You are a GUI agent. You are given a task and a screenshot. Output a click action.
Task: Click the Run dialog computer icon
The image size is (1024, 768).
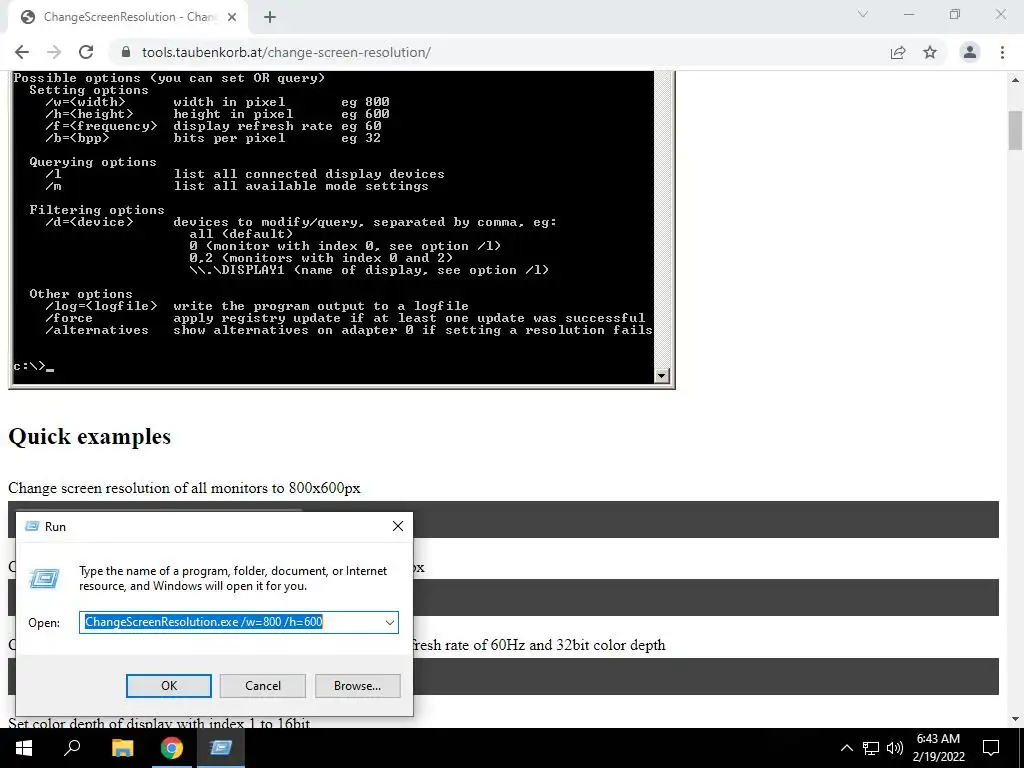click(44, 578)
